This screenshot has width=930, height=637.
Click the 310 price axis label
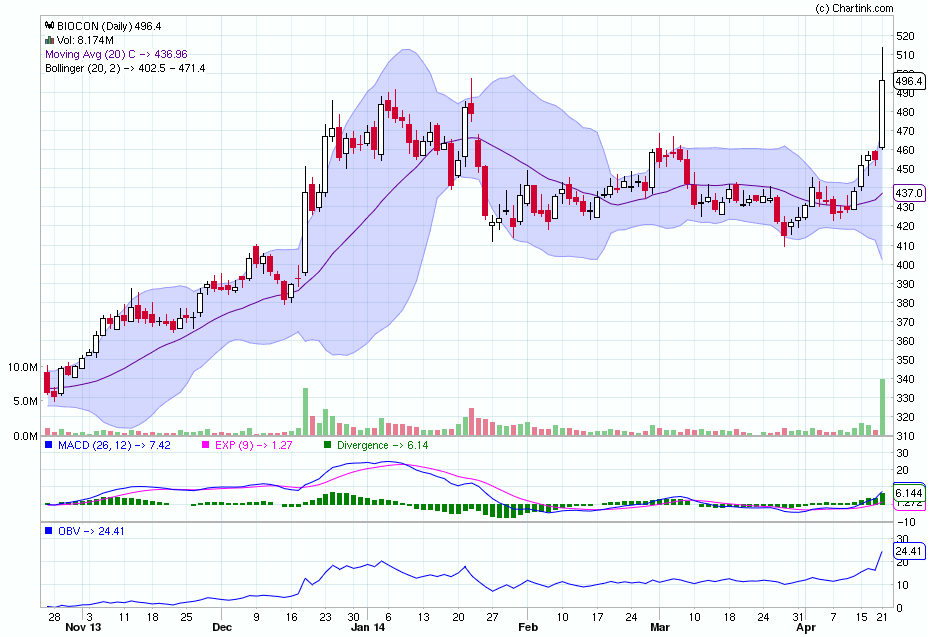906,436
